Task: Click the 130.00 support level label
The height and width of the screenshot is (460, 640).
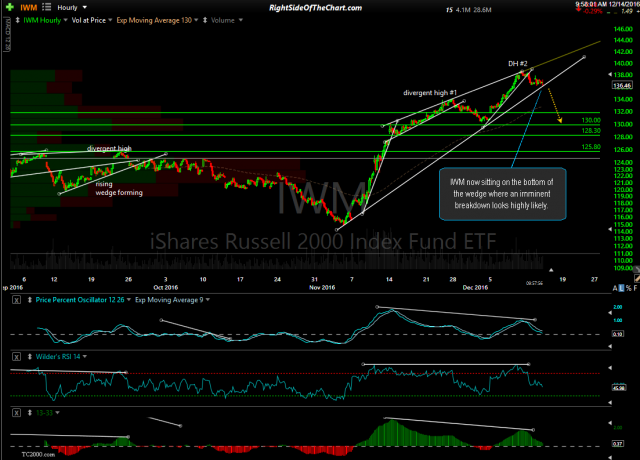Action: point(591,120)
